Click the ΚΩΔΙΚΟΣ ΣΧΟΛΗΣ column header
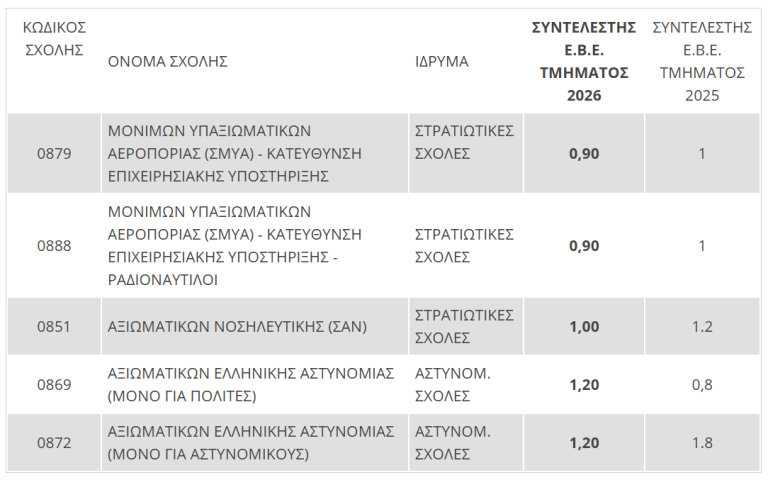This screenshot has height=480, width=768. coord(54,39)
